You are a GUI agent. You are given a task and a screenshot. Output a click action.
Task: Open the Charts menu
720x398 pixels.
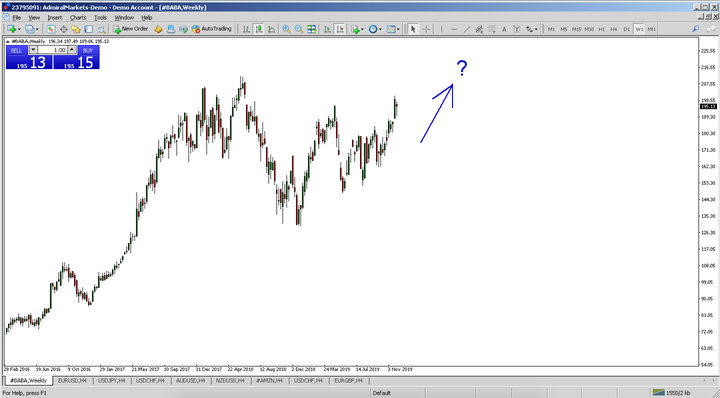point(78,17)
